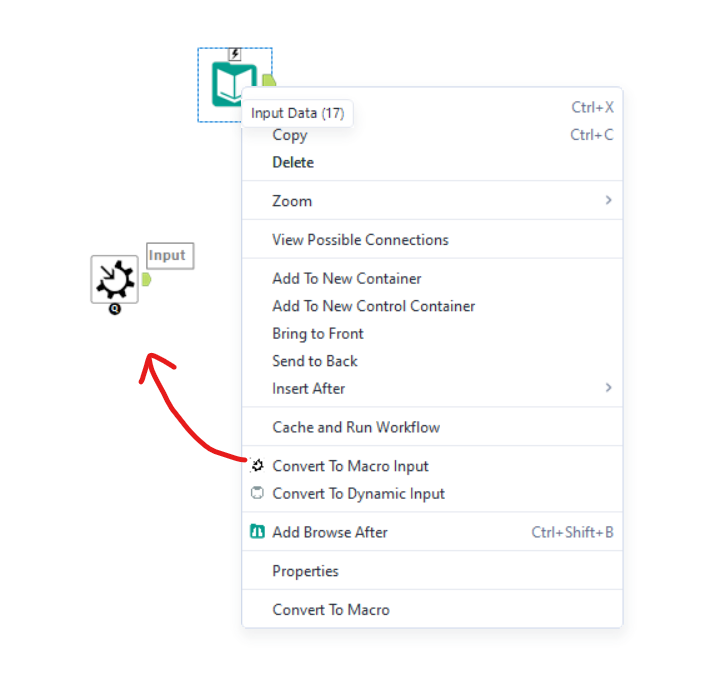The height and width of the screenshot is (673, 722).
Task: Select View Possible Connections
Action: point(432,239)
